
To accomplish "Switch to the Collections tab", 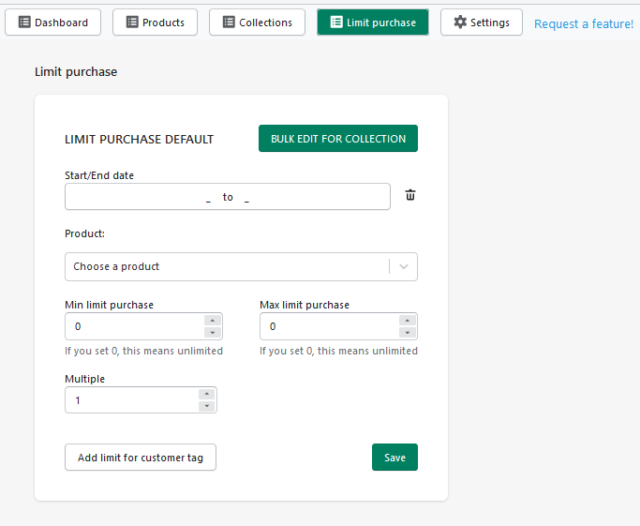I will [257, 22].
